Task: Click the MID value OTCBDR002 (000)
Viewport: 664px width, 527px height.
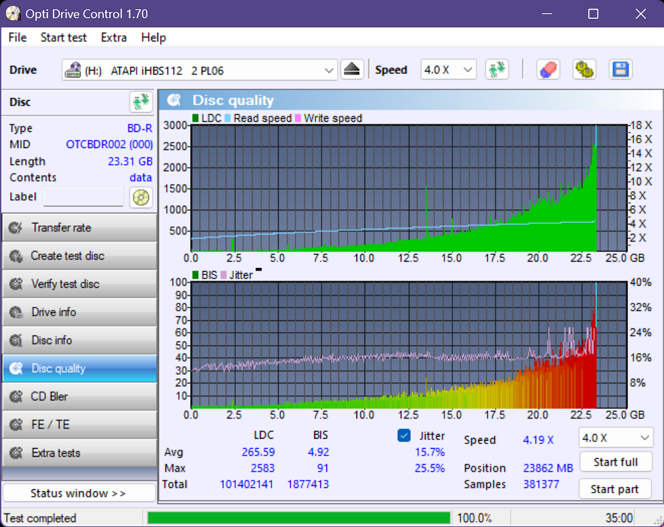Action: click(x=109, y=144)
